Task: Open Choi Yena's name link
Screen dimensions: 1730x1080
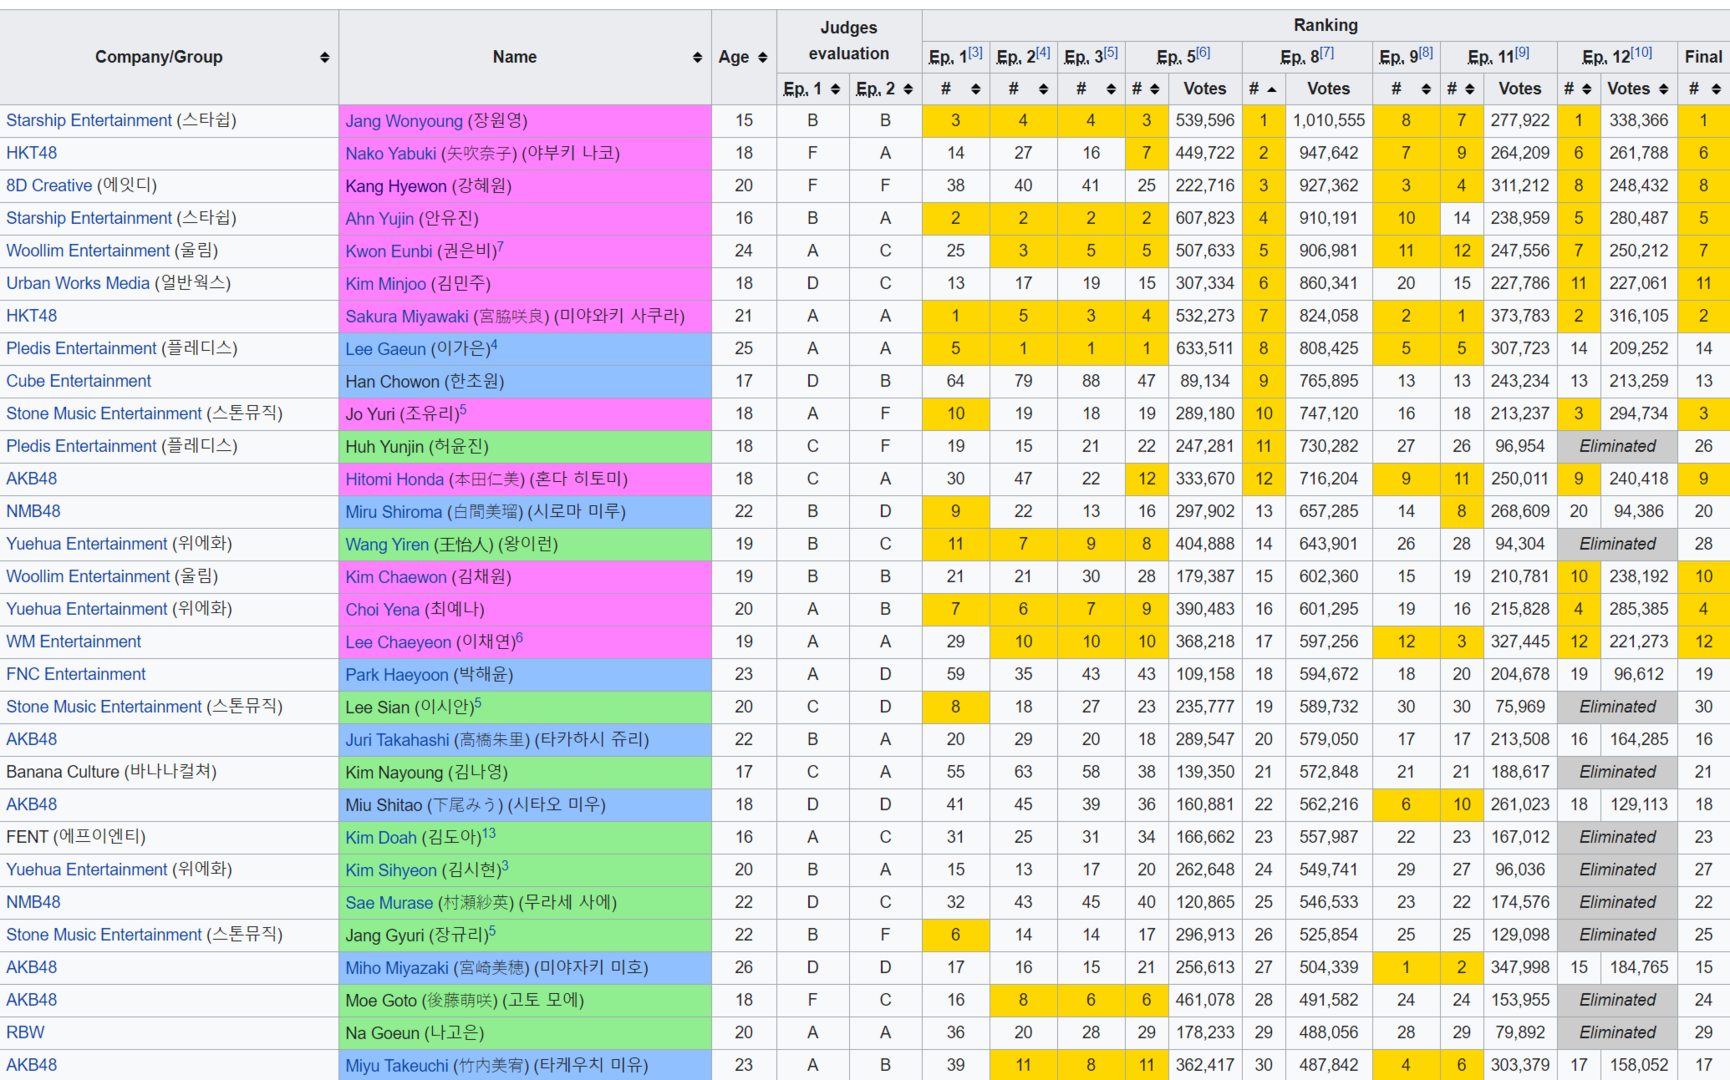Action: click(x=383, y=609)
